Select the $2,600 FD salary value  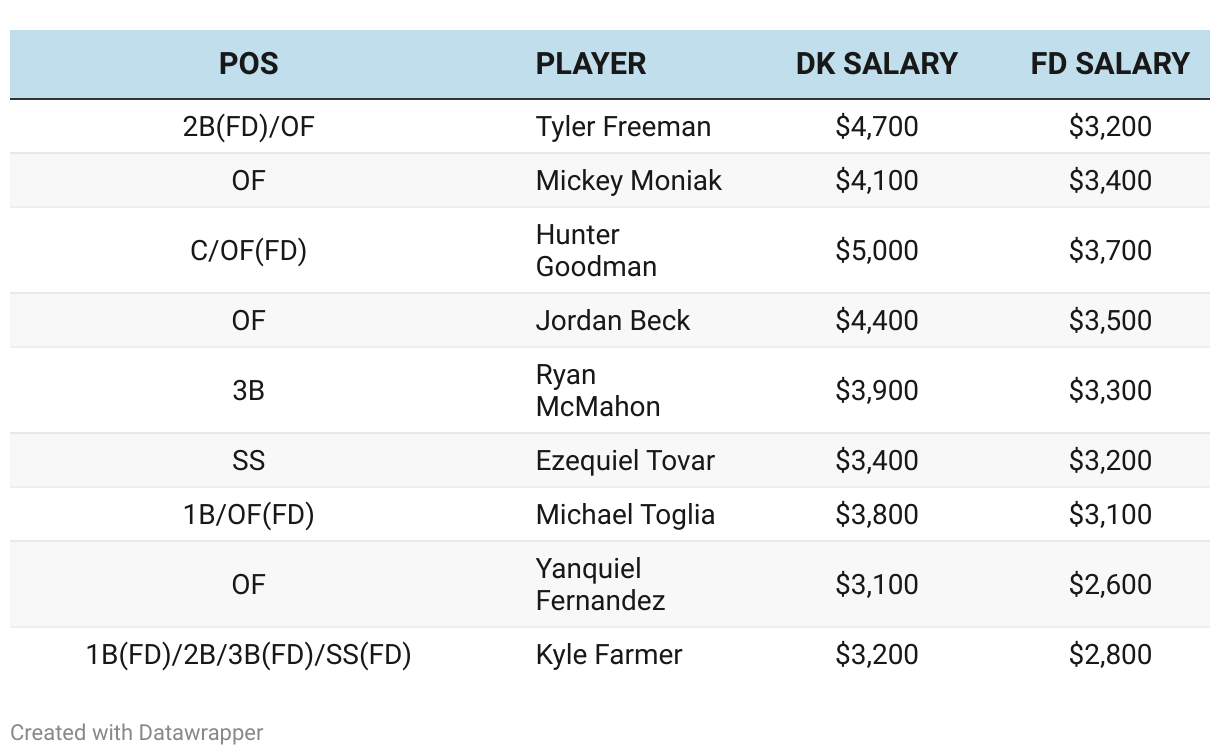pos(1110,585)
